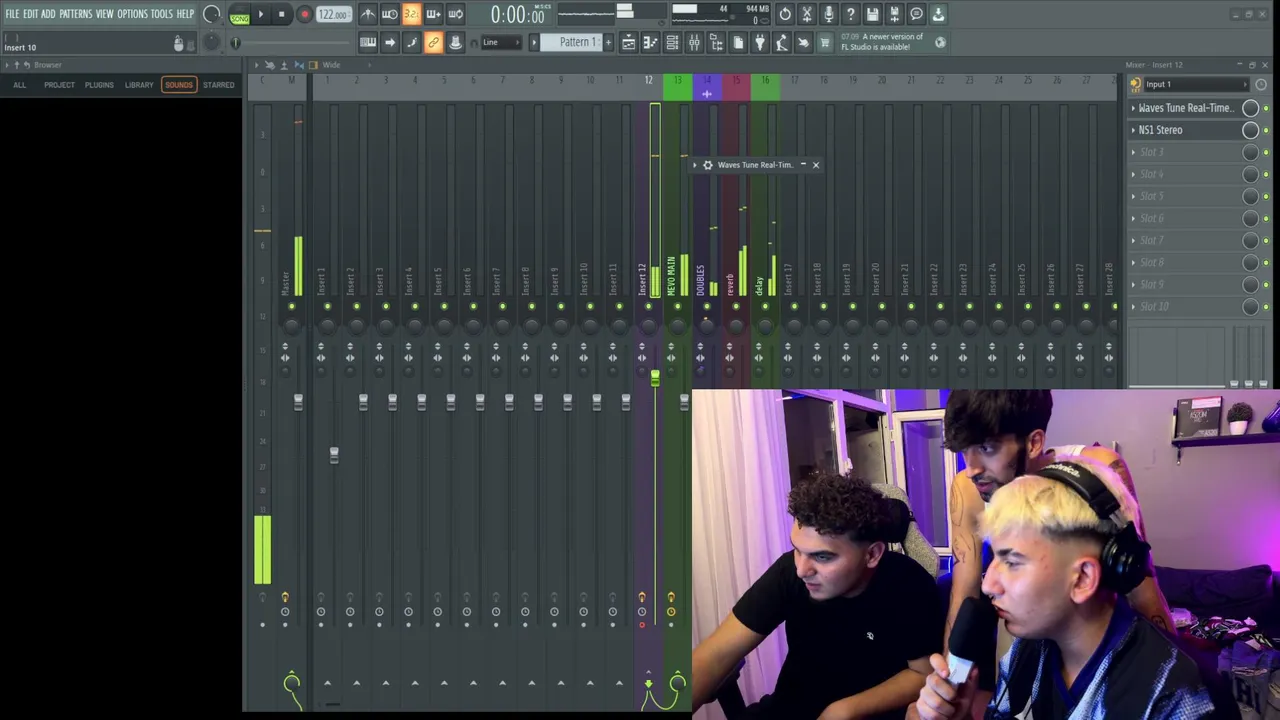Open help with the question mark icon
The image size is (1280, 720).
tap(851, 14)
